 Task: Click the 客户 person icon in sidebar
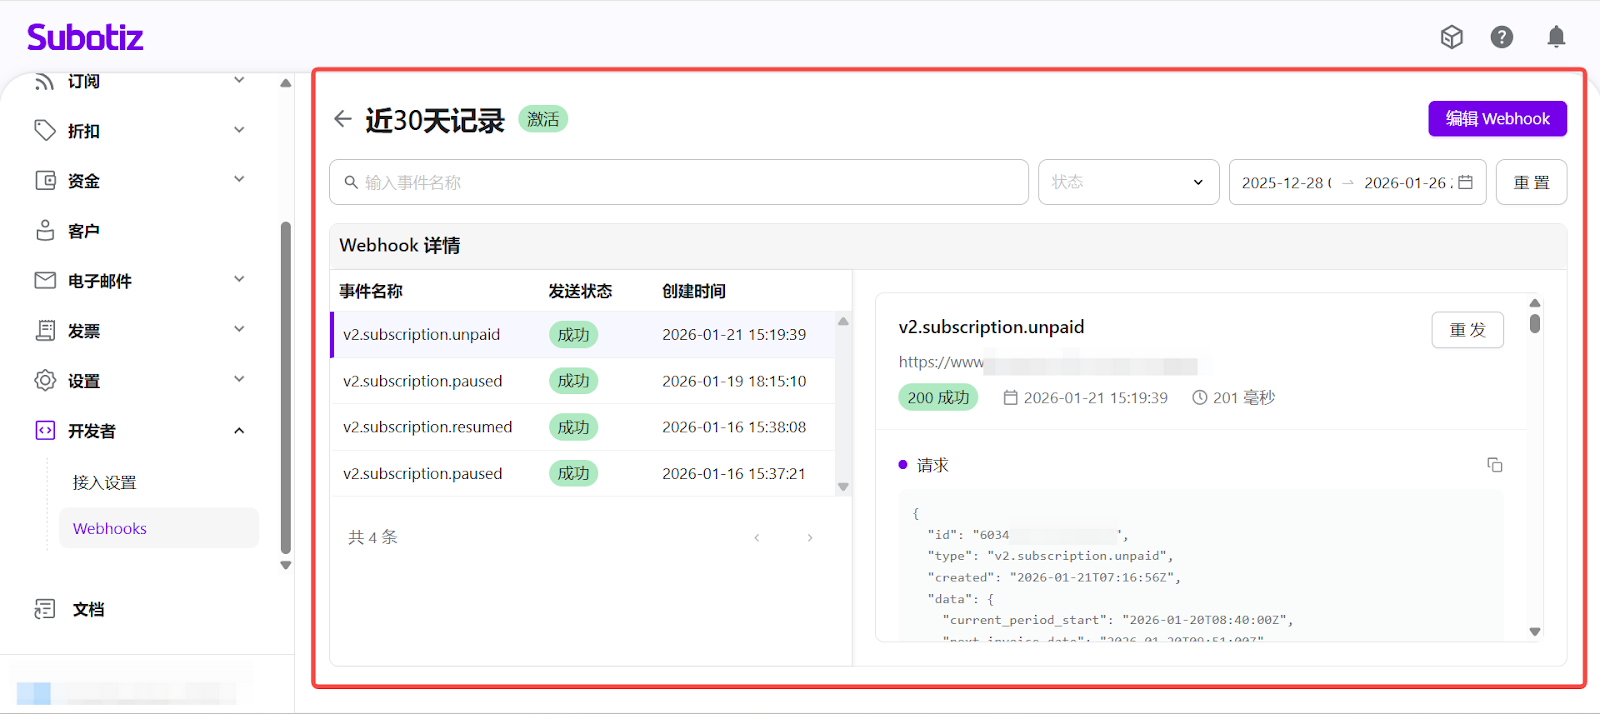pos(45,231)
